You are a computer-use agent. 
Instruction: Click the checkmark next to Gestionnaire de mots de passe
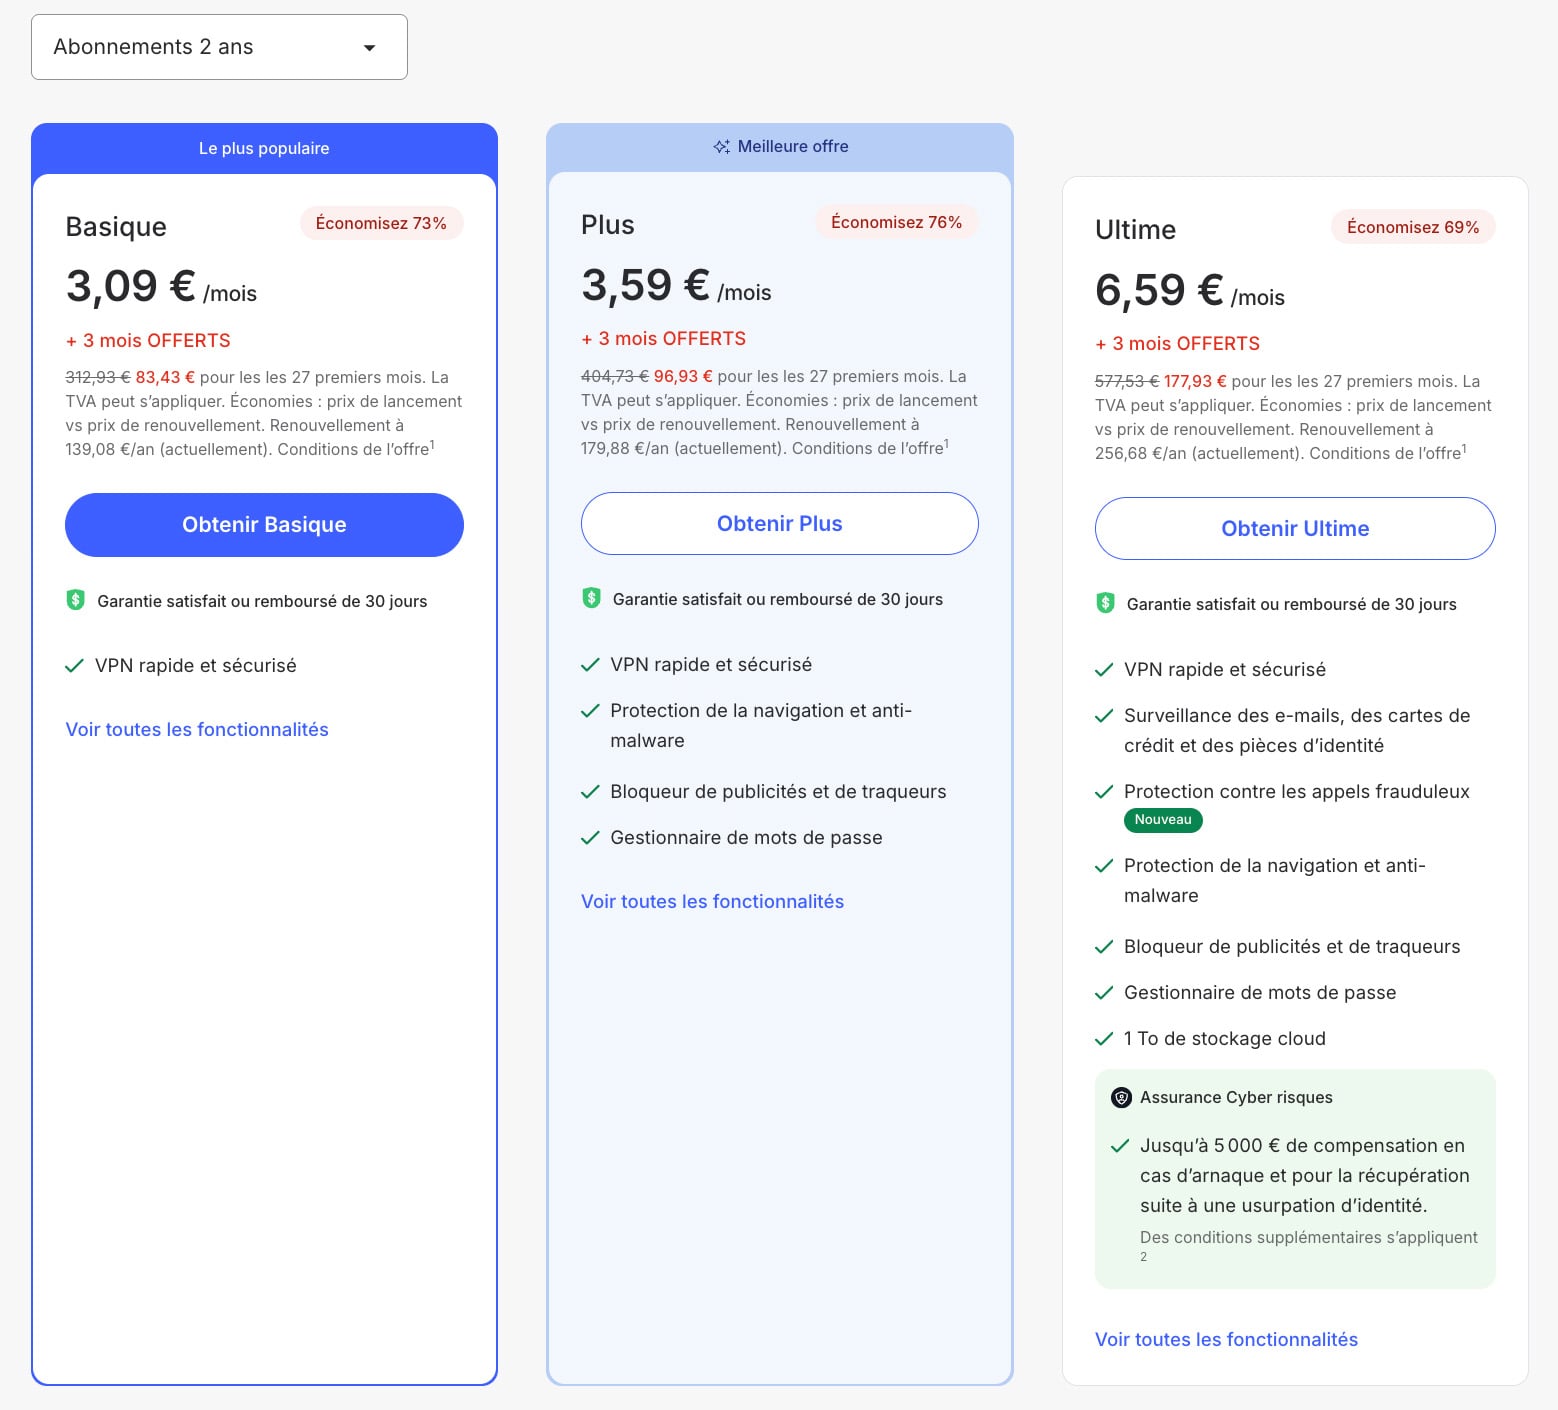tap(589, 838)
